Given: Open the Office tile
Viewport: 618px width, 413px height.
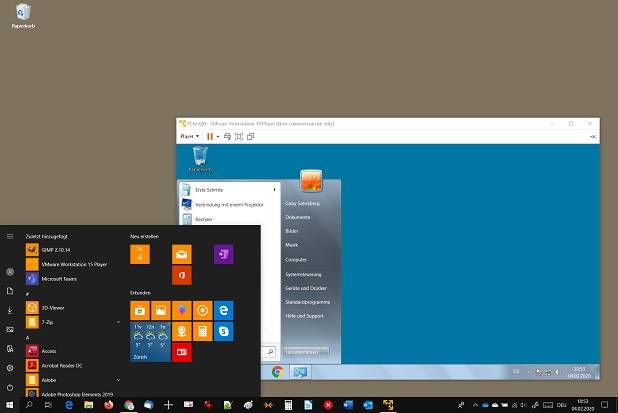Looking at the screenshot, I should click(182, 275).
